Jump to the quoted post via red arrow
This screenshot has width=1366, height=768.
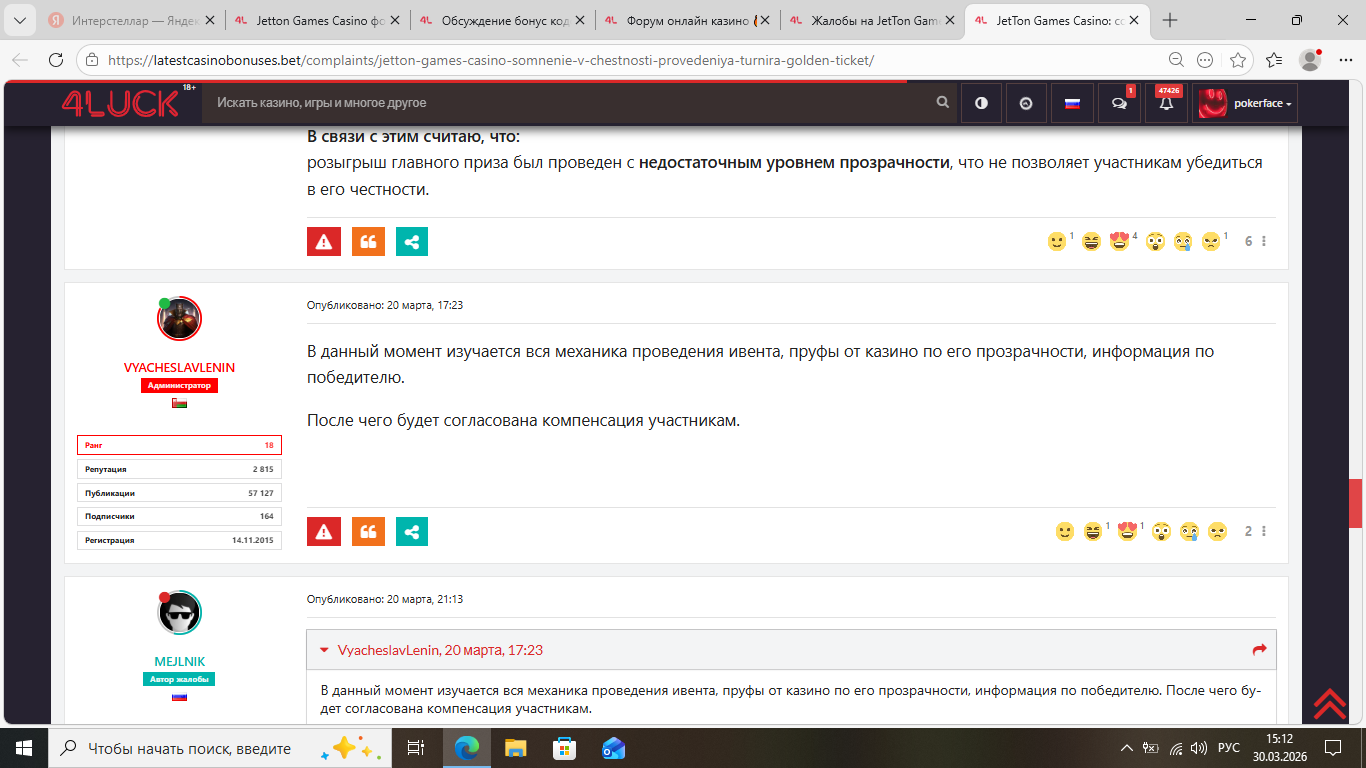point(1259,650)
